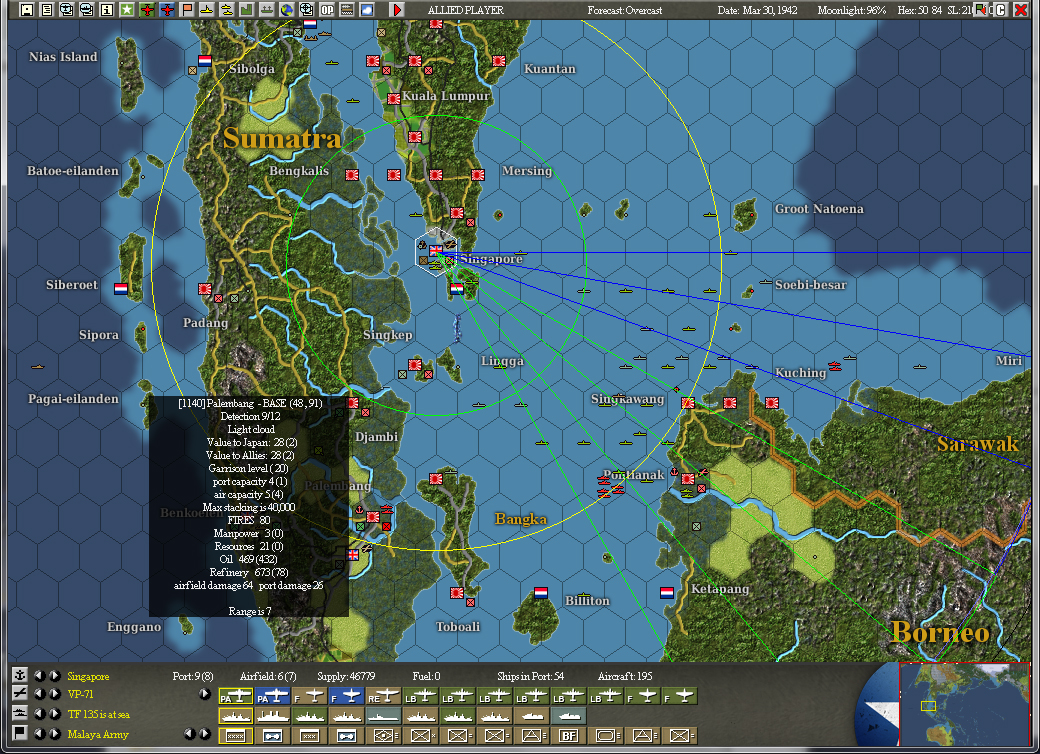This screenshot has height=754, width=1040.
Task: Toggle the weather cloud overlay icon
Action: [367, 10]
